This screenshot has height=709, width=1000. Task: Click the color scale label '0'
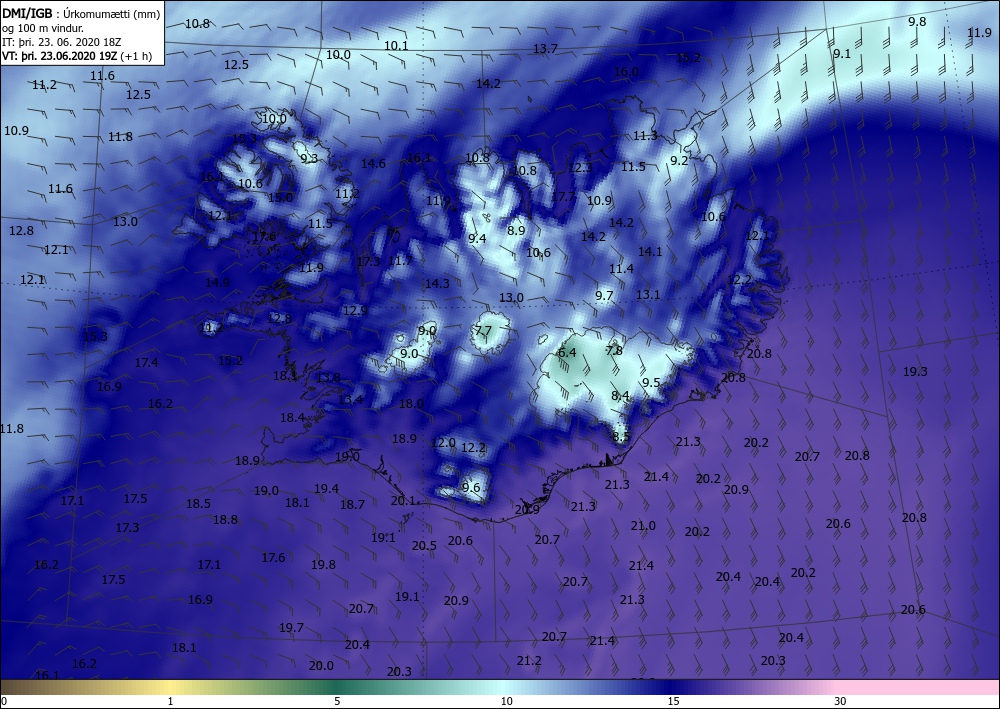coord(4,701)
